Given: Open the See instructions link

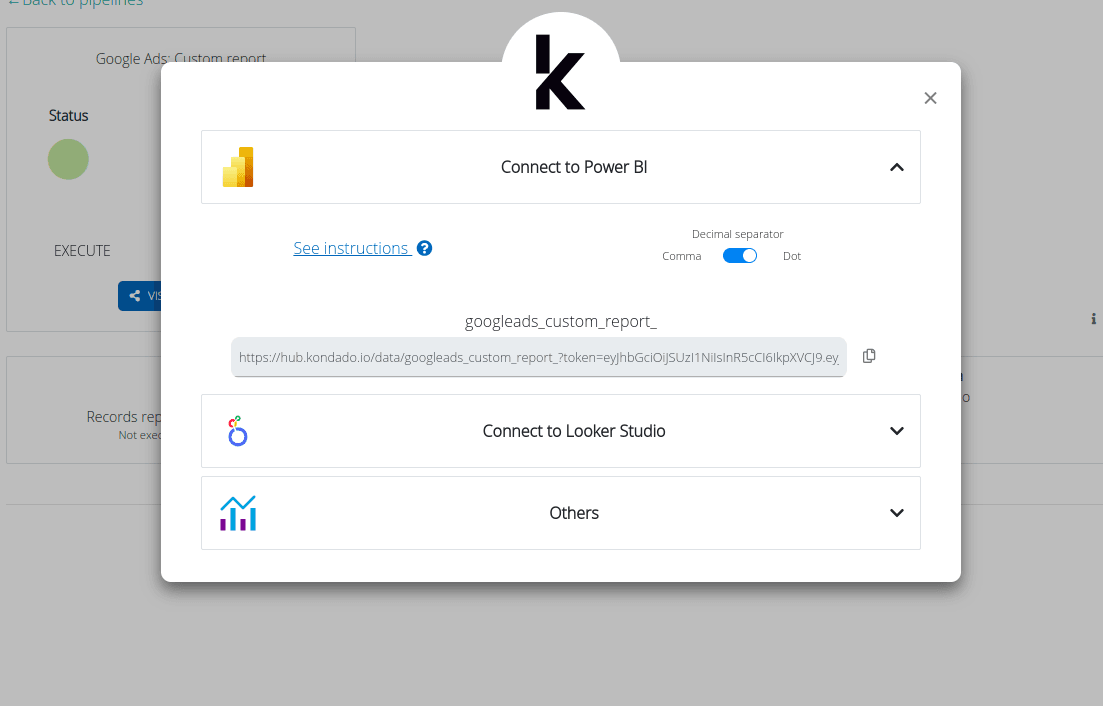Looking at the screenshot, I should point(351,248).
